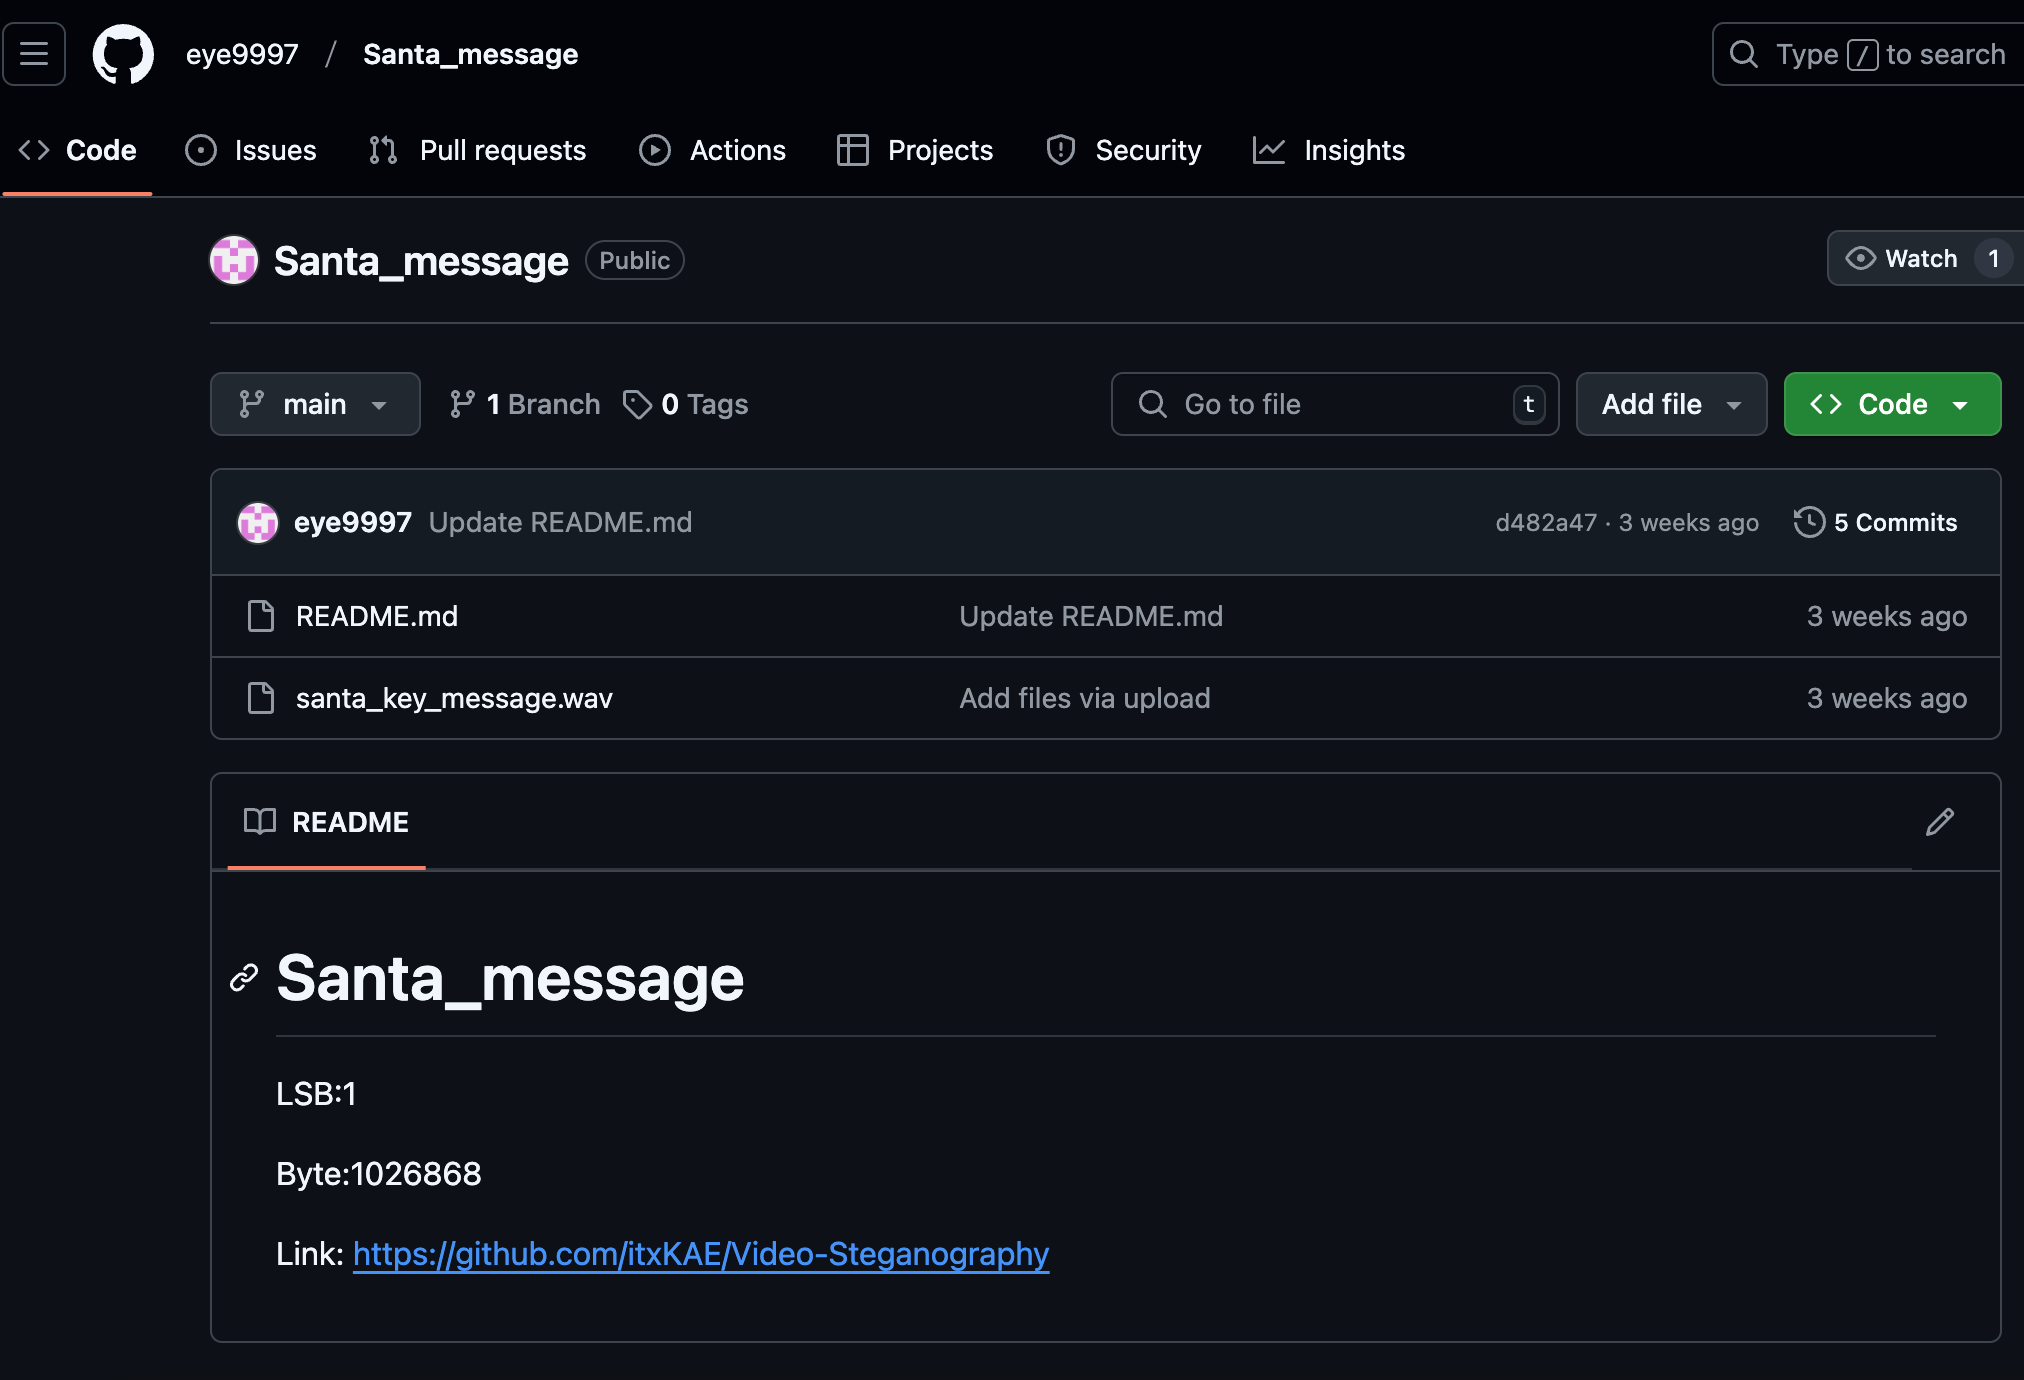Open the hamburger navigation menu

point(34,54)
